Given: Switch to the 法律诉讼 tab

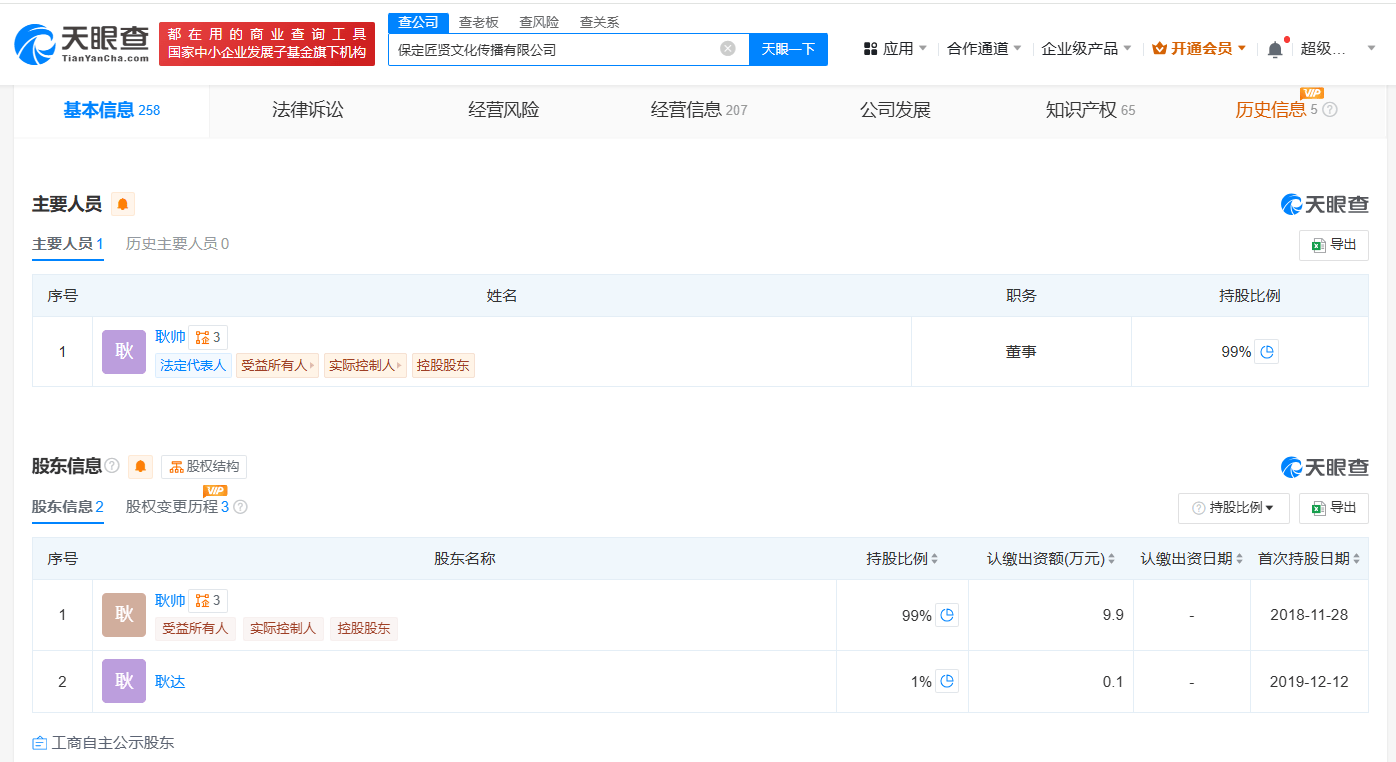Looking at the screenshot, I should point(308,110).
